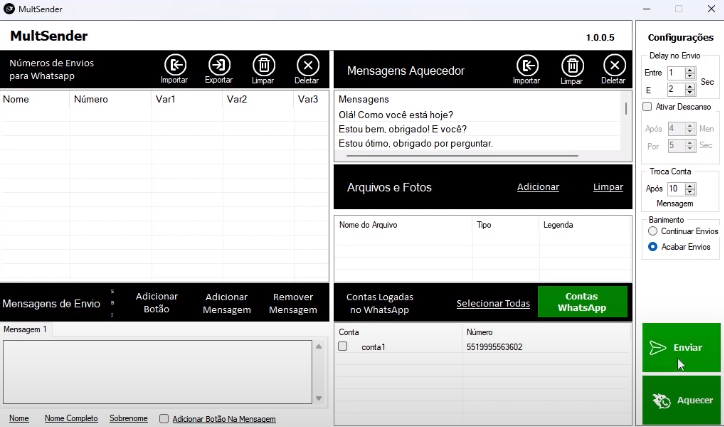This screenshot has width=724, height=427.
Task: Increase the Entre delay value
Action: pyautogui.click(x=690, y=70)
